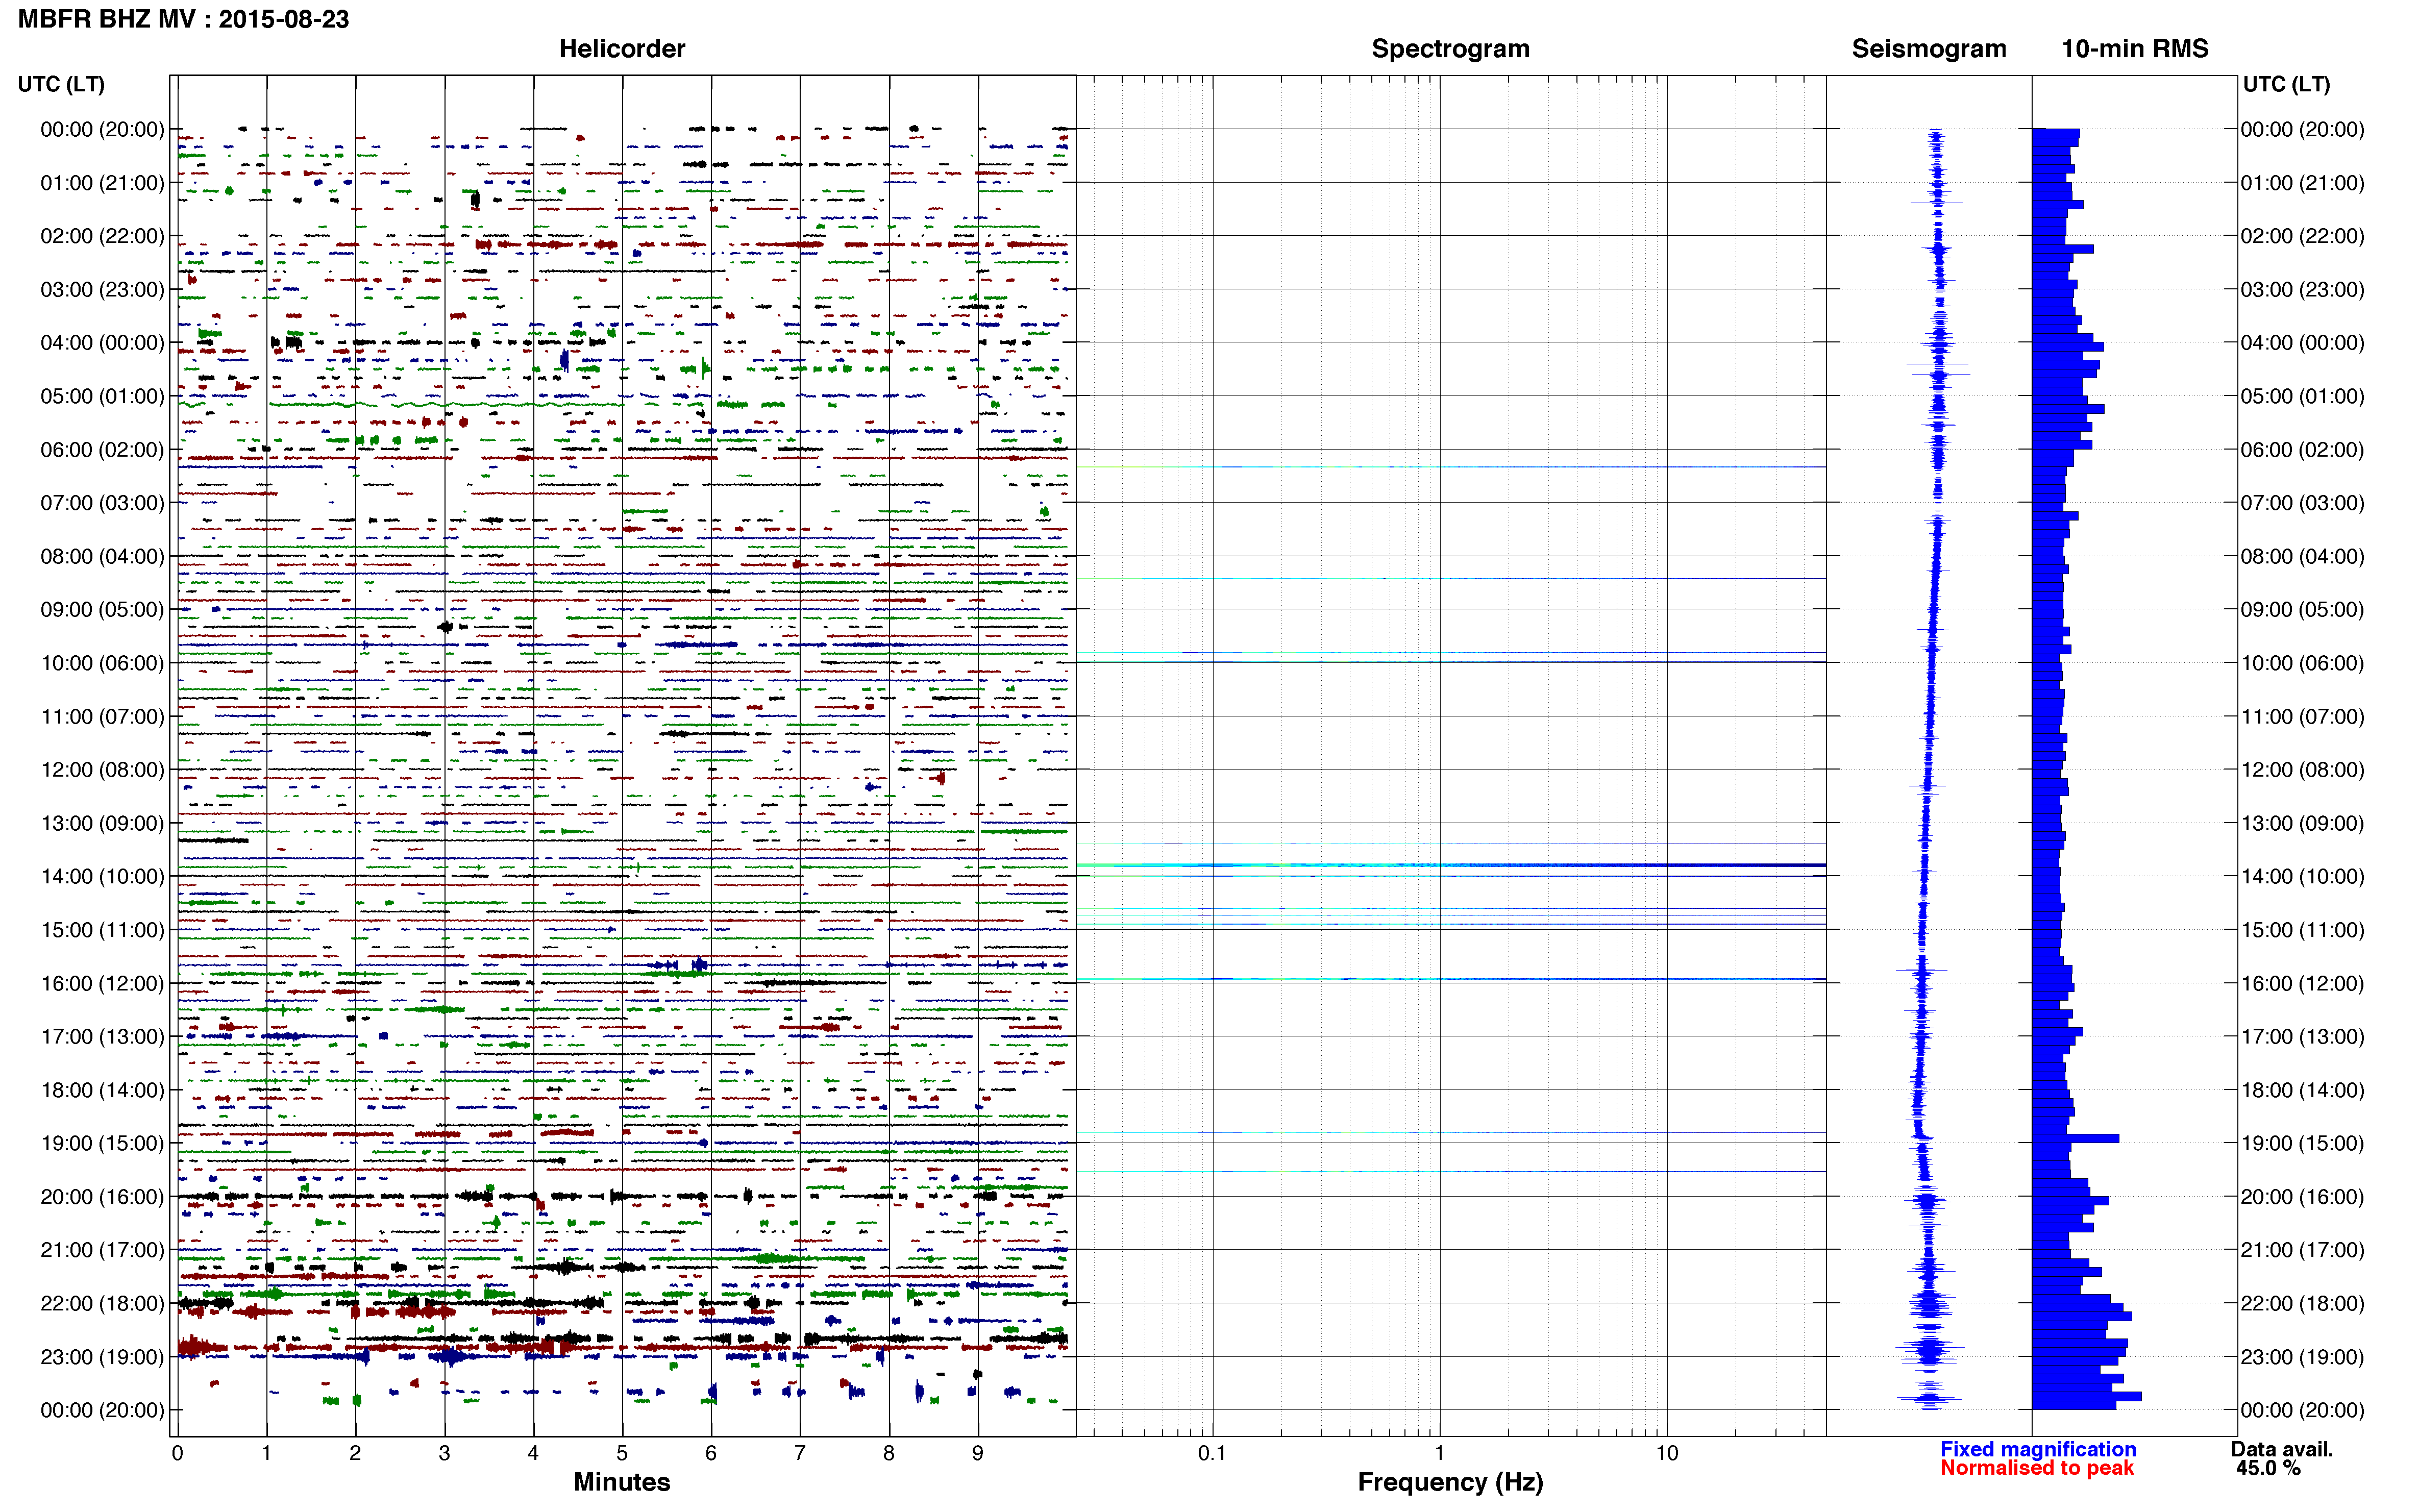The image size is (2419, 1512).
Task: Click left time label 12:00 (08:00)
Action: (102, 770)
